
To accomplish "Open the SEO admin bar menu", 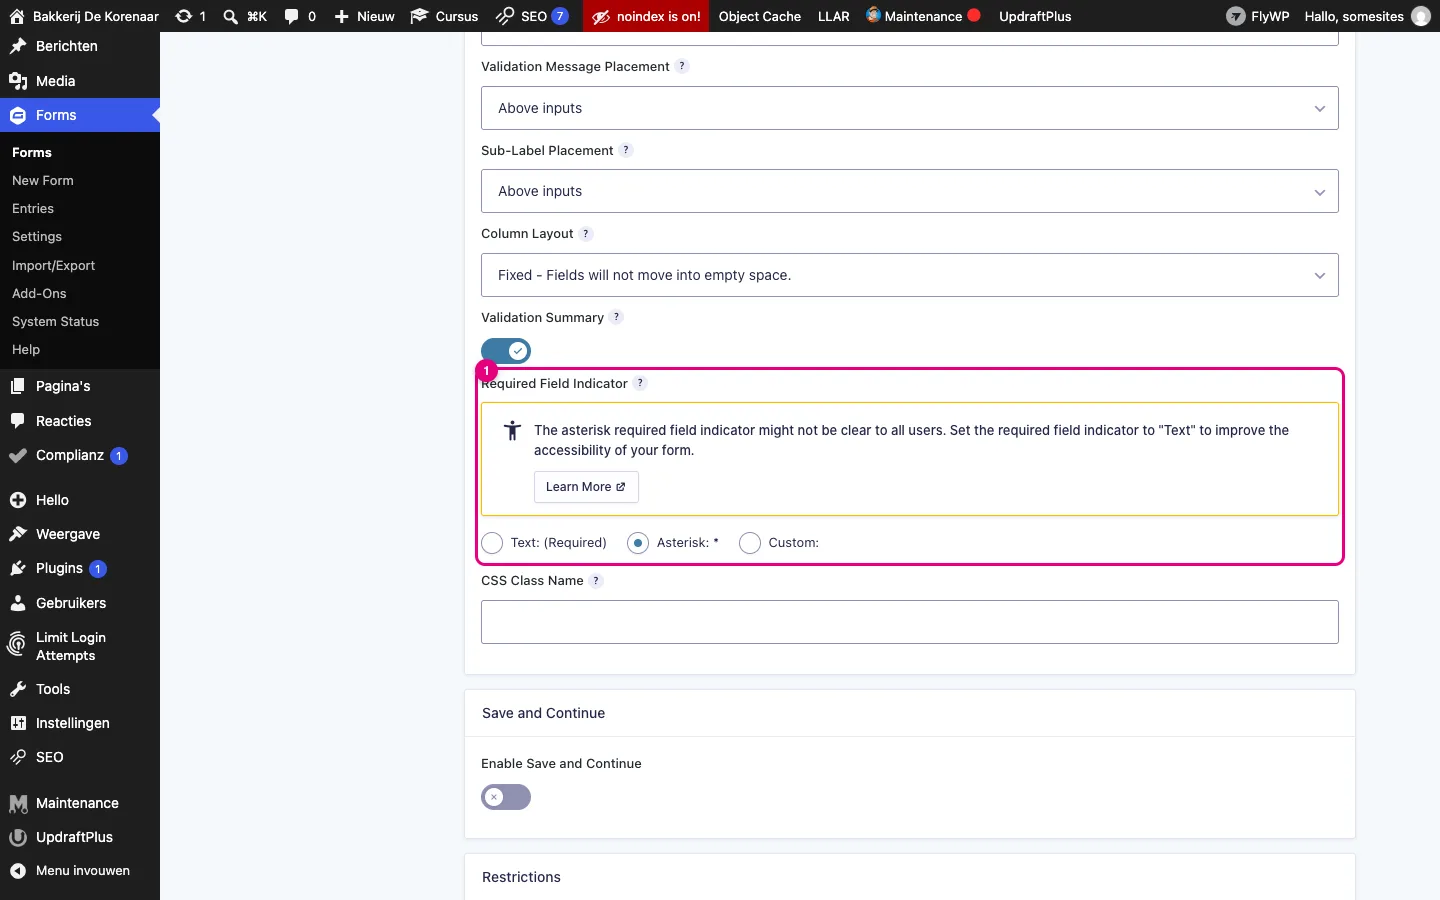I will click(x=532, y=16).
